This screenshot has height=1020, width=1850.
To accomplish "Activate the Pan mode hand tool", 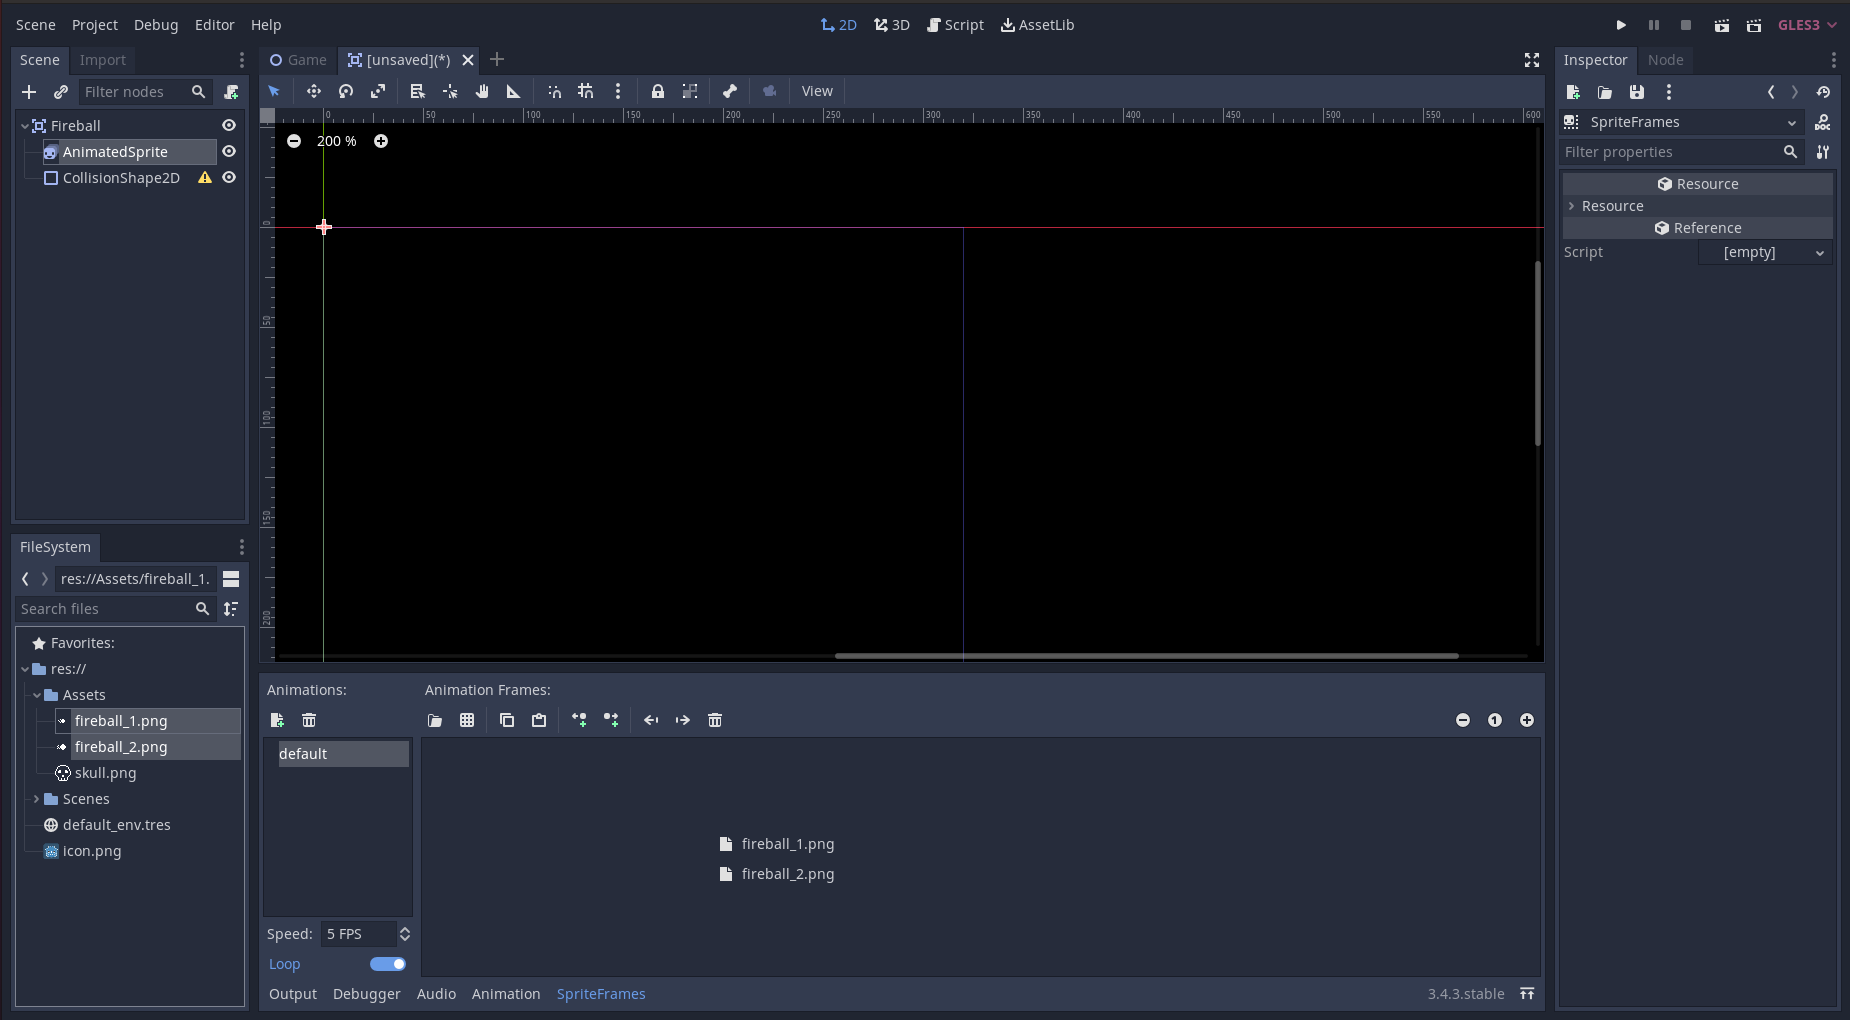I will pyautogui.click(x=482, y=91).
